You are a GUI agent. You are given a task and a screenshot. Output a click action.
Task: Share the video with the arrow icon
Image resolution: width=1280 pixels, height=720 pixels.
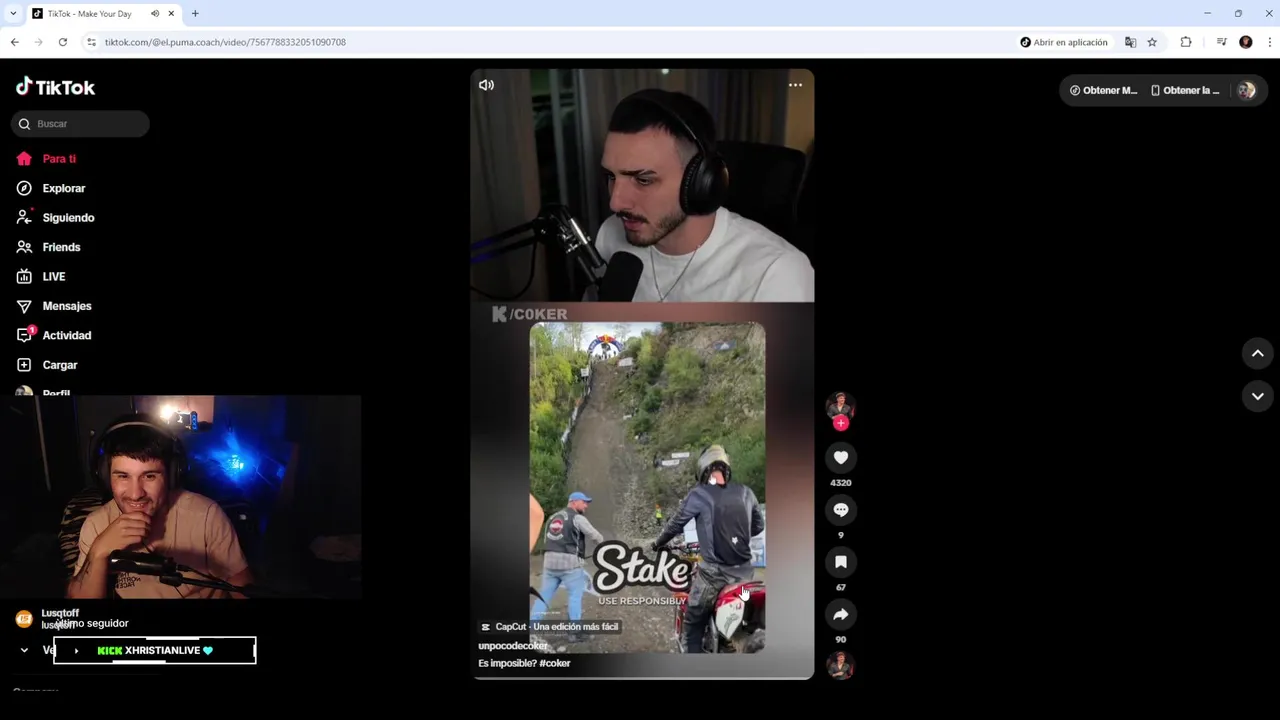pos(841,614)
